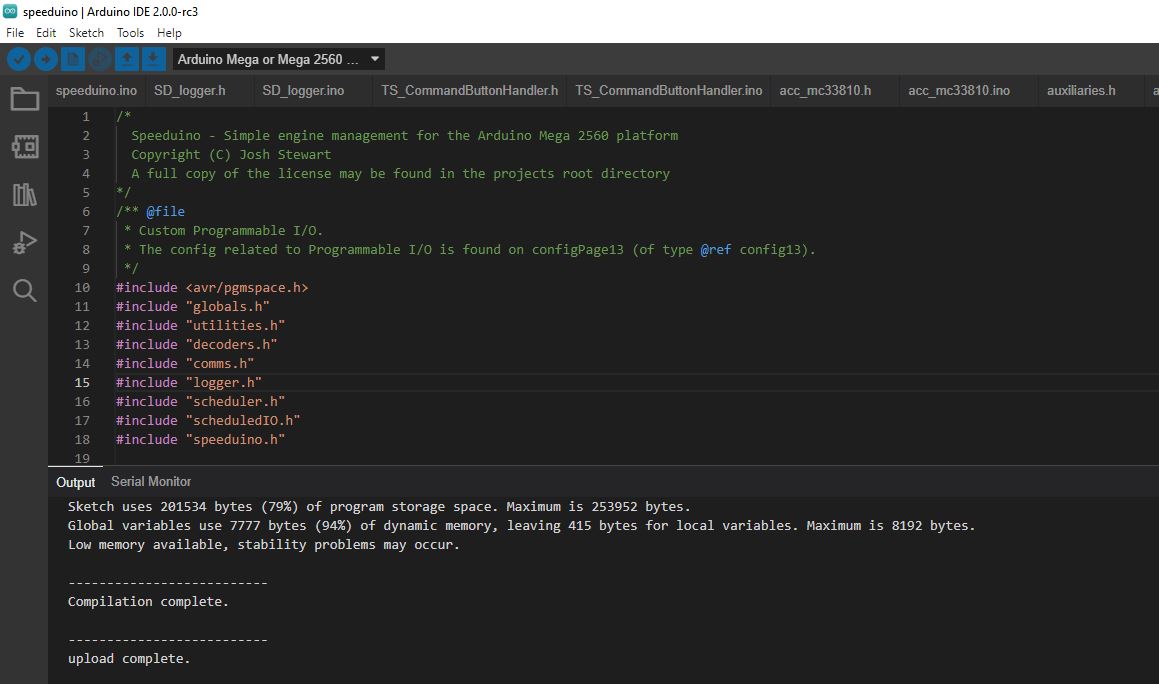Click the 'A full copy of the license' comment line

(401, 174)
